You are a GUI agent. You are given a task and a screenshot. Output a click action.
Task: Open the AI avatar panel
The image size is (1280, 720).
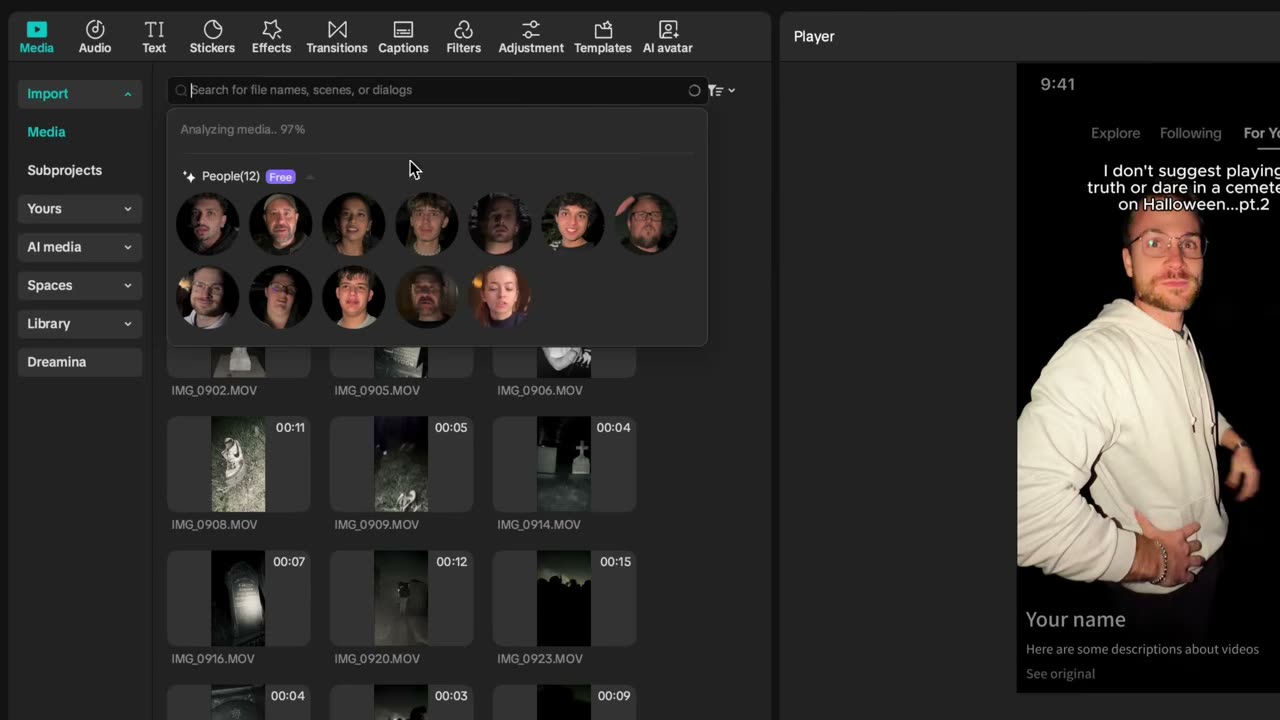point(667,36)
